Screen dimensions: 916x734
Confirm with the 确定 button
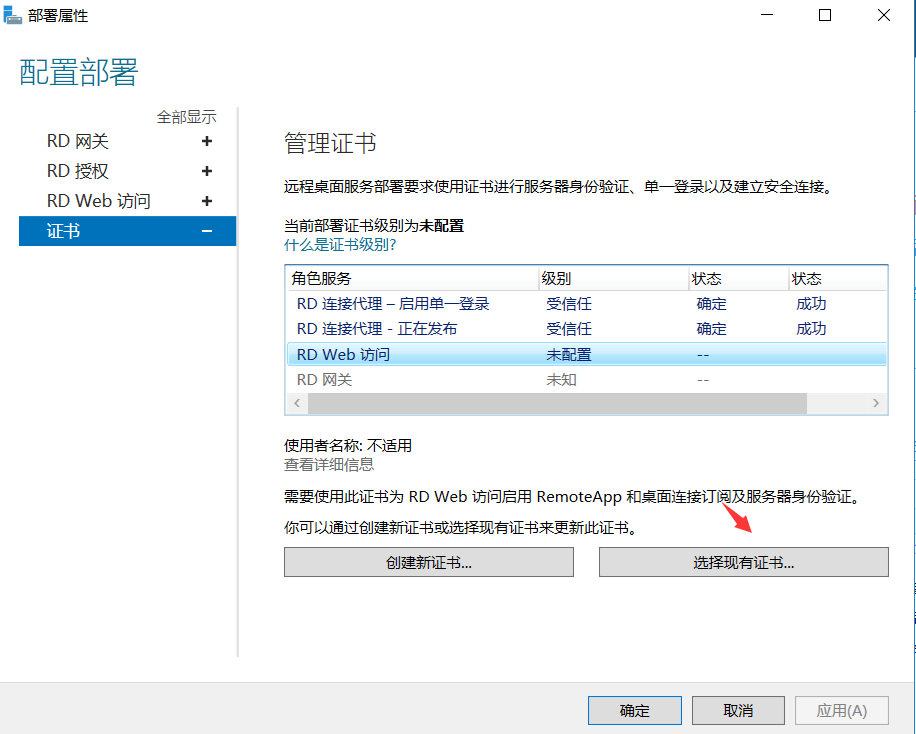635,710
